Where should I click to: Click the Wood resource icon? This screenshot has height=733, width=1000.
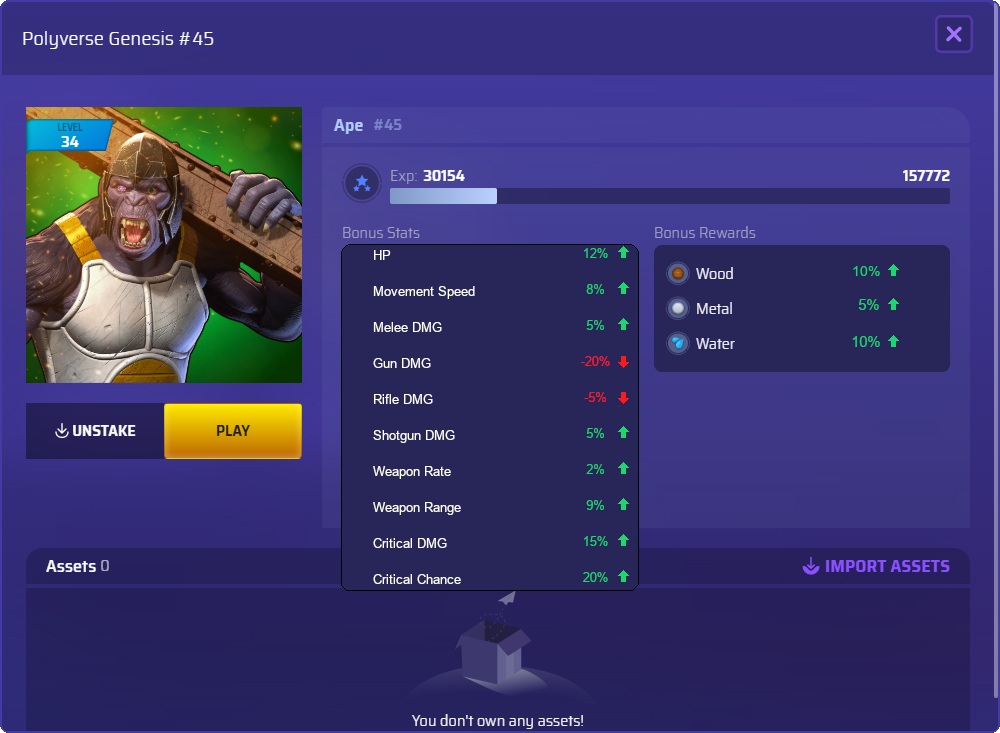[x=678, y=274]
